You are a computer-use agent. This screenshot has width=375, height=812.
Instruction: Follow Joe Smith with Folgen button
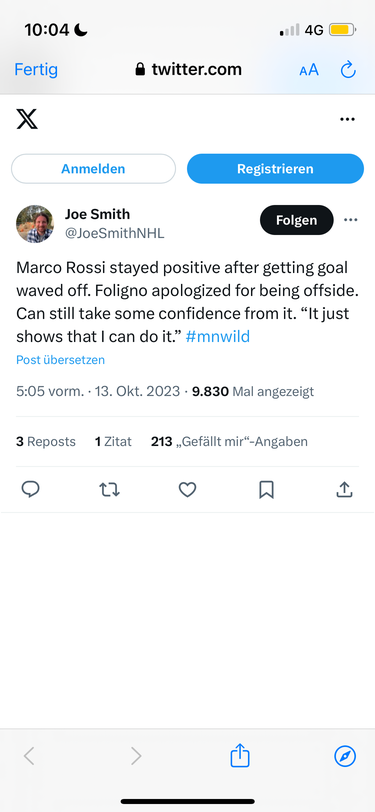(x=296, y=220)
